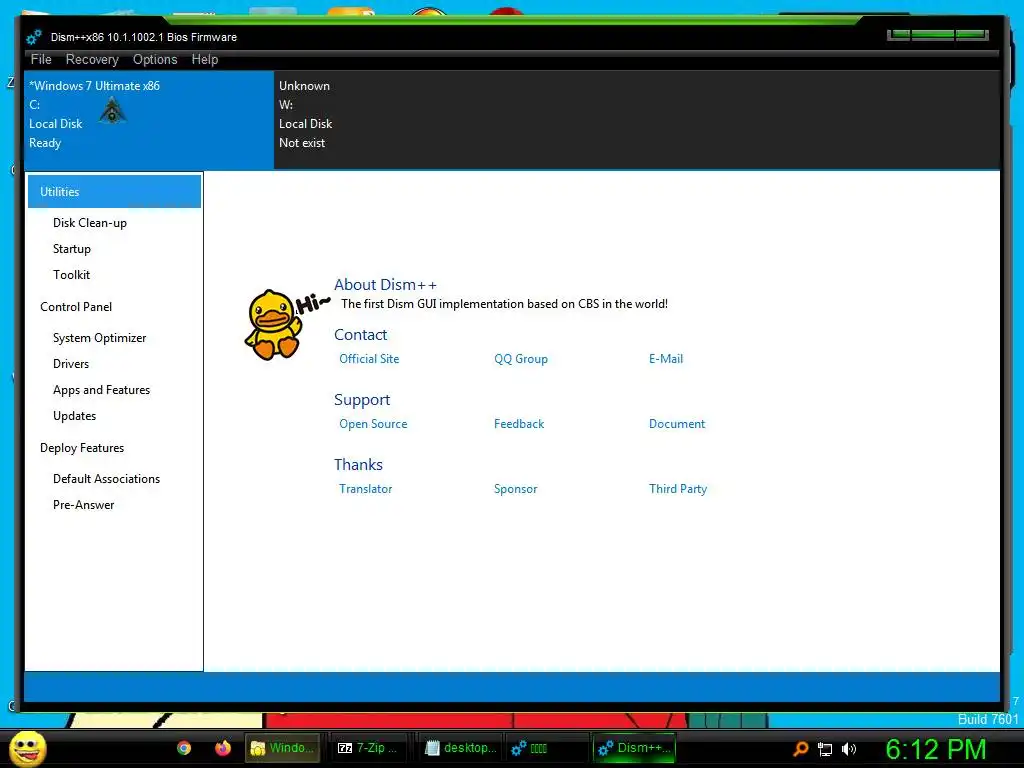
Task: Open the Open Source link
Action: click(373, 424)
